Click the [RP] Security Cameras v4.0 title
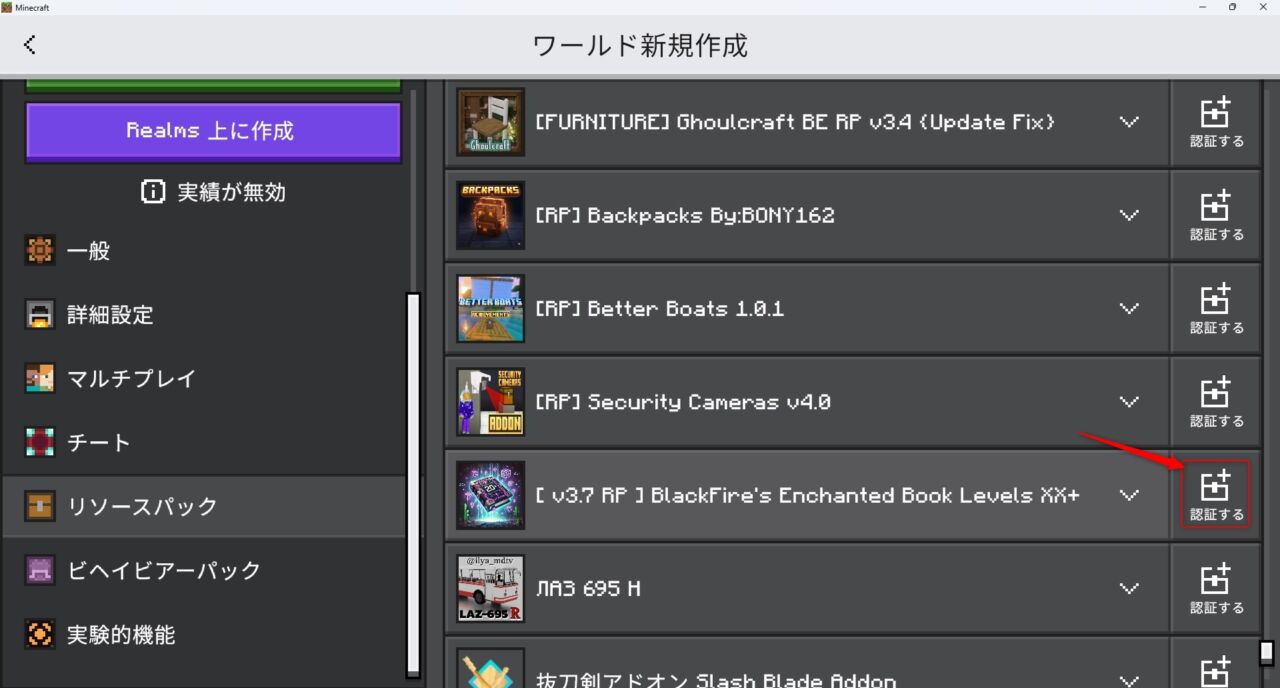The height and width of the screenshot is (688, 1280). (683, 402)
